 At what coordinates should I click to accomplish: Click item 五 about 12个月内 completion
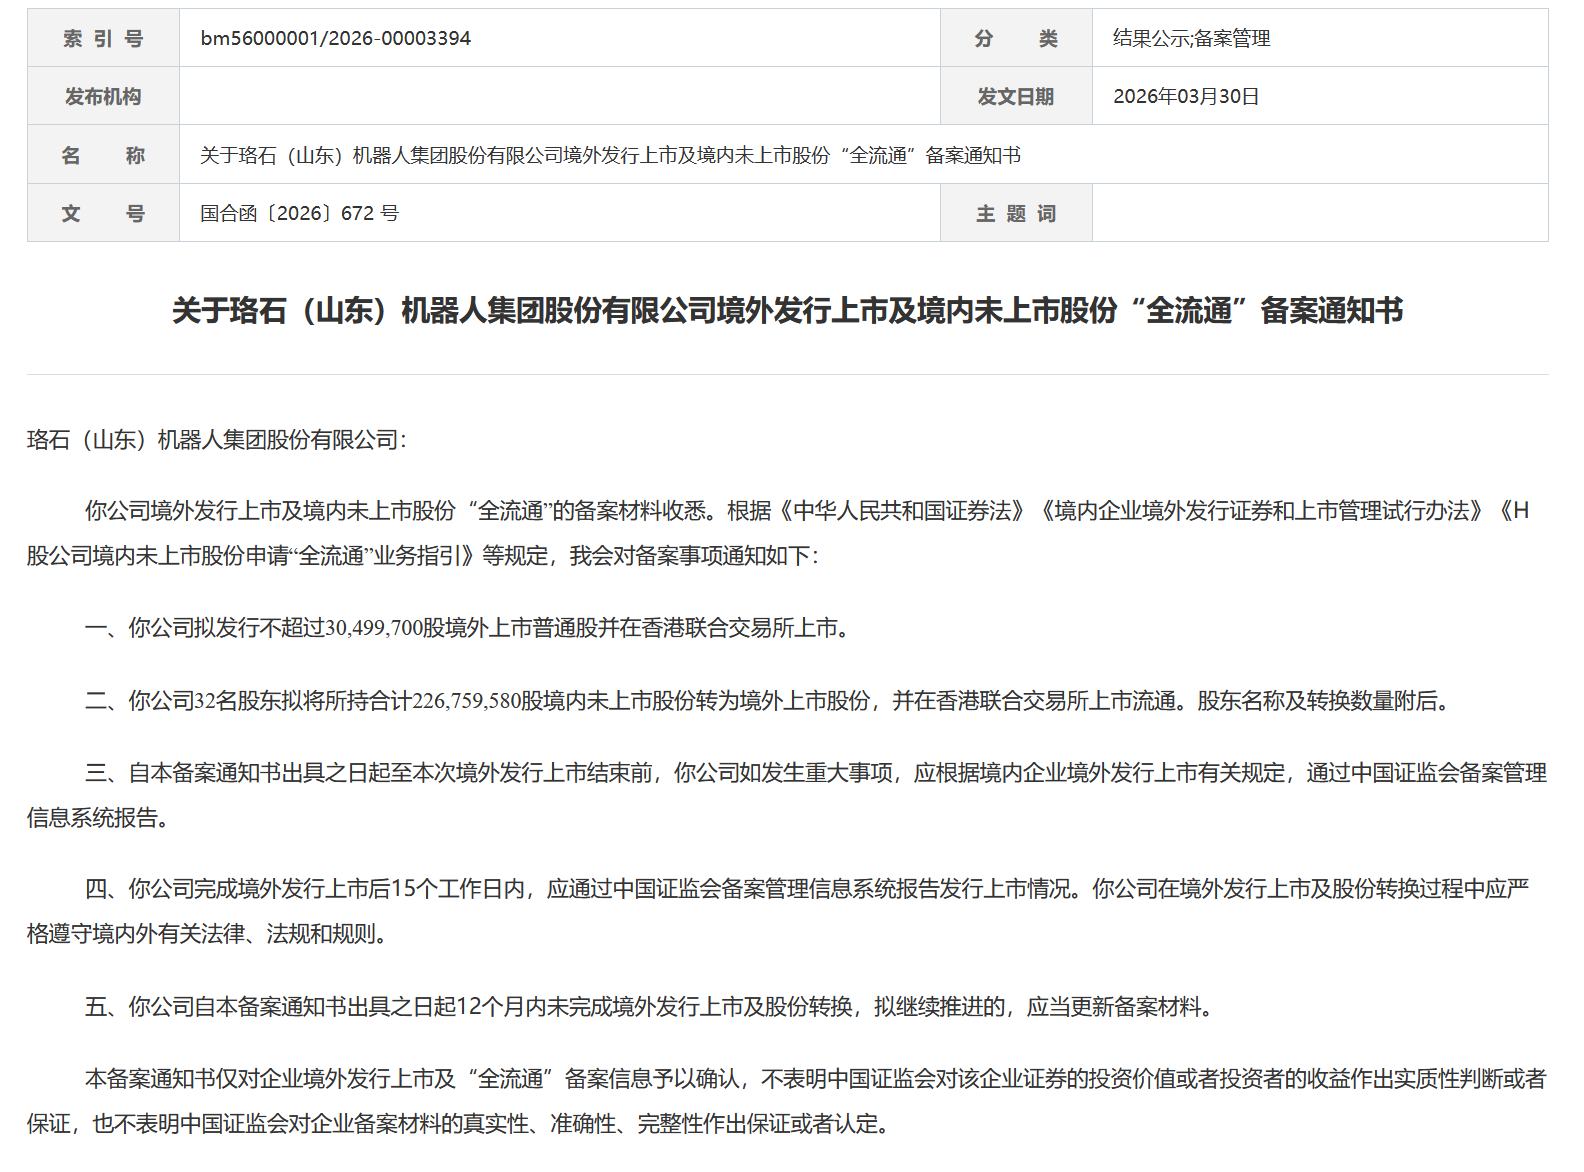pos(651,1006)
